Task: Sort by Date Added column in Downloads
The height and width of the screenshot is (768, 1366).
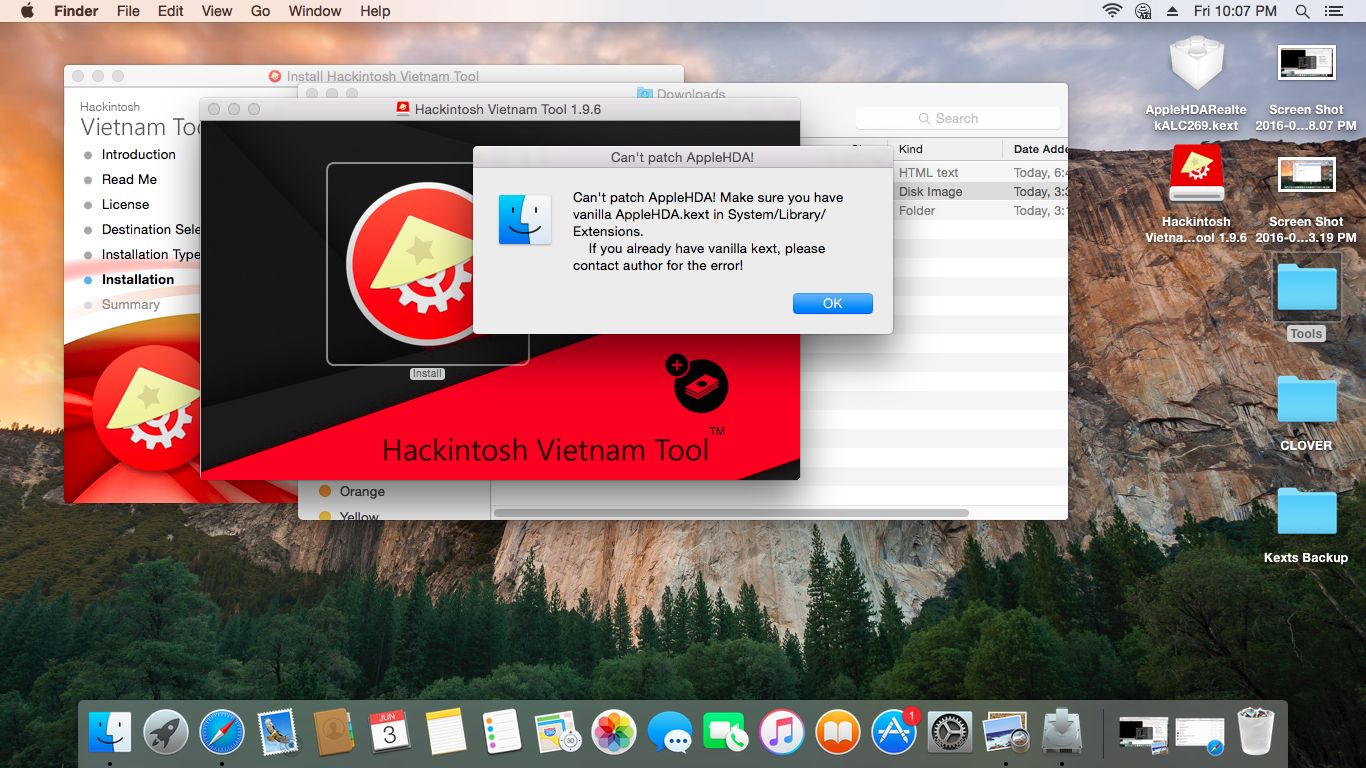Action: [x=1038, y=149]
